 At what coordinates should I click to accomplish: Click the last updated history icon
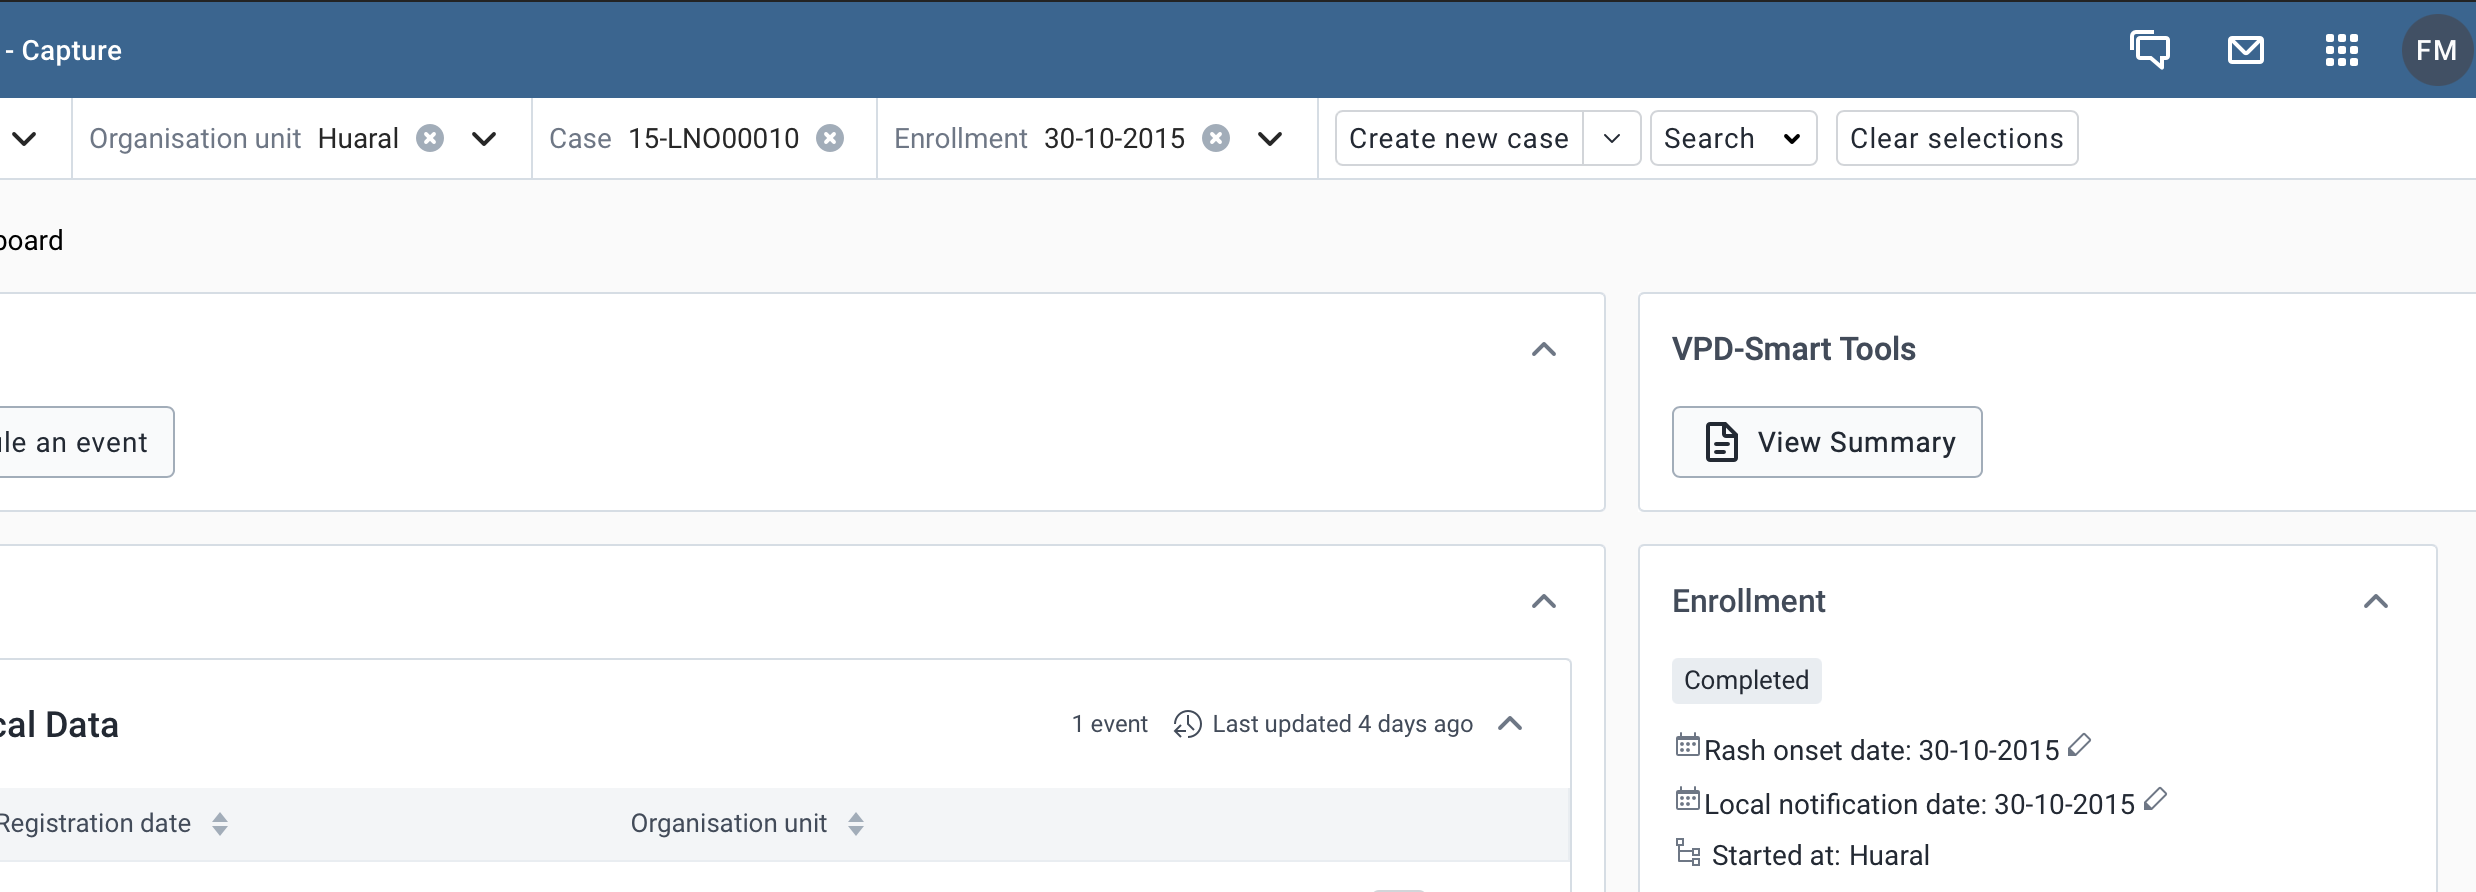click(x=1186, y=723)
